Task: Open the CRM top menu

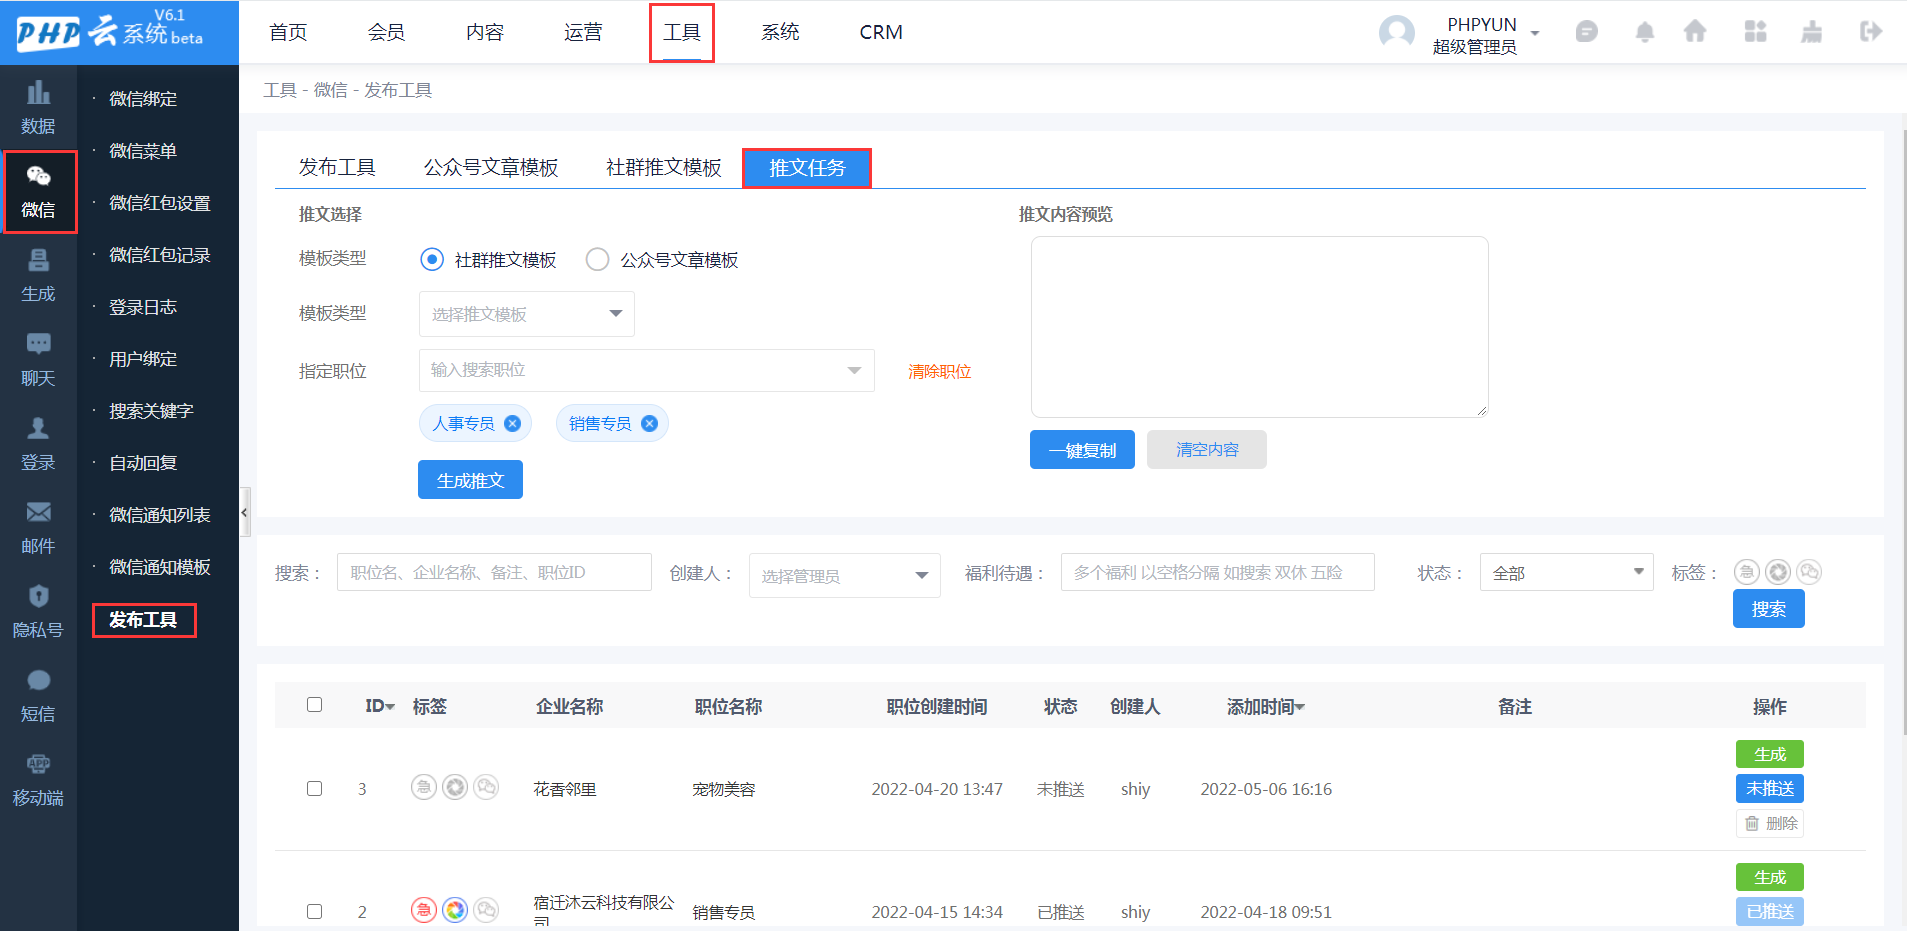Action: pos(881,32)
